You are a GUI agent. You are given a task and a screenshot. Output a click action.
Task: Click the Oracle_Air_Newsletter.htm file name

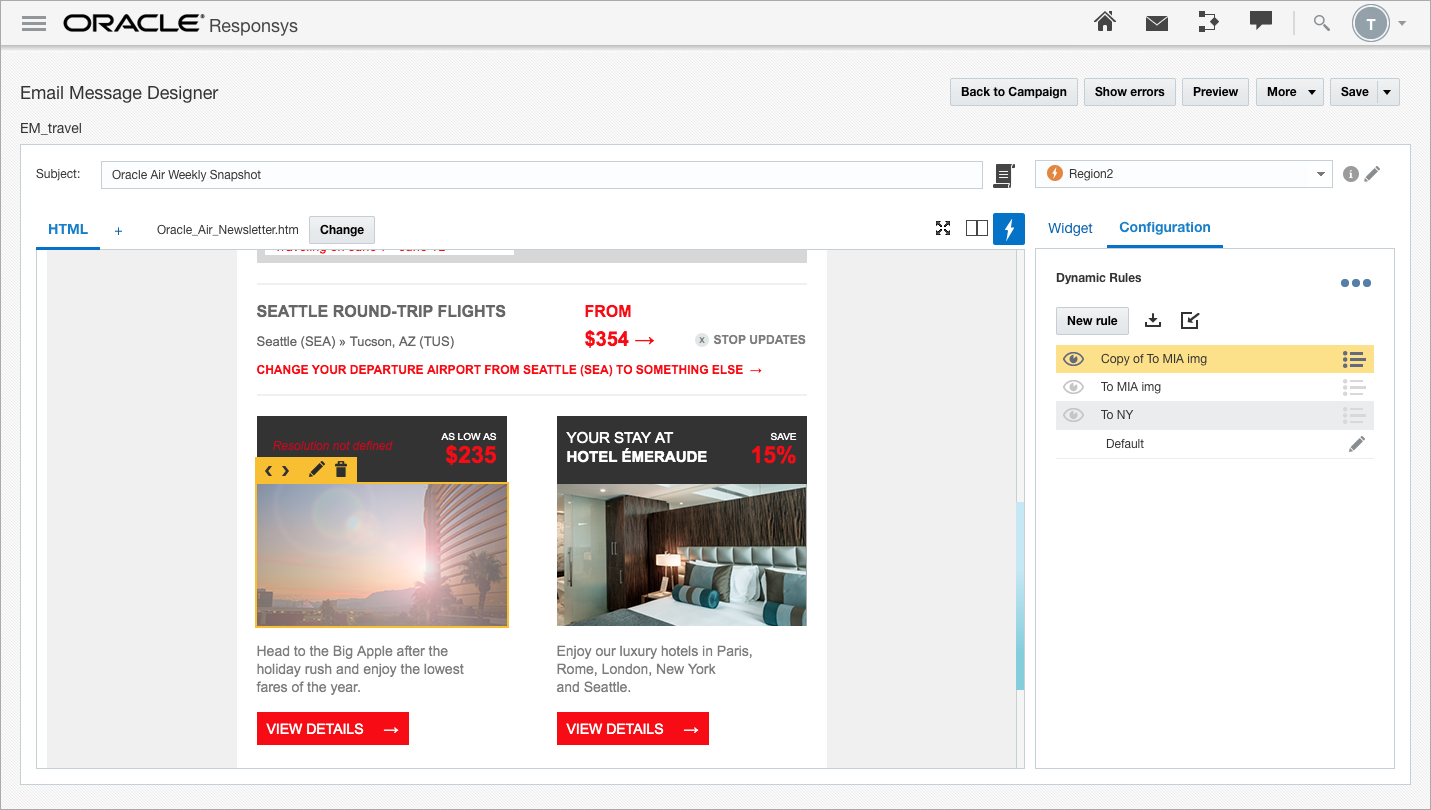(x=228, y=230)
